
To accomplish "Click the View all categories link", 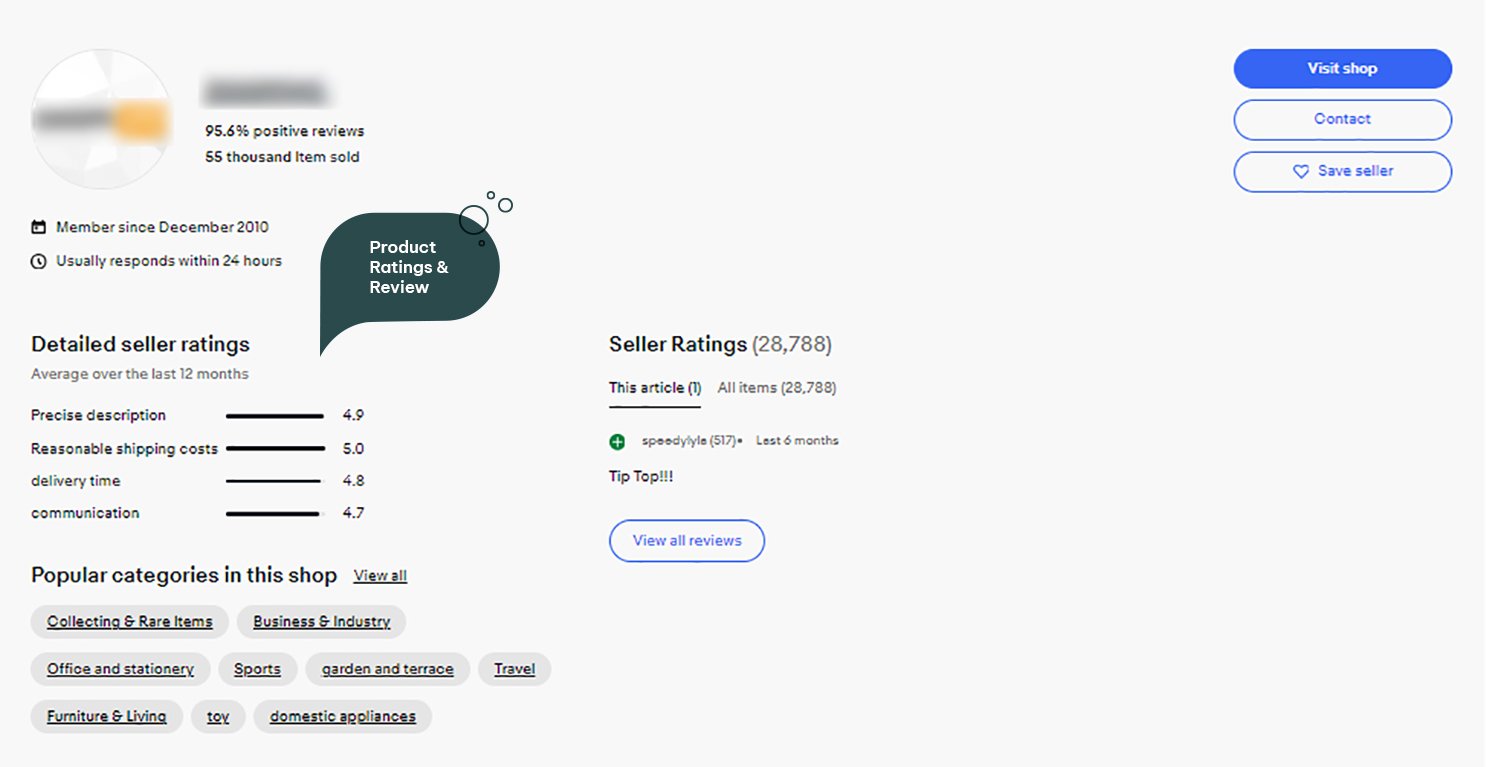I will coord(380,576).
